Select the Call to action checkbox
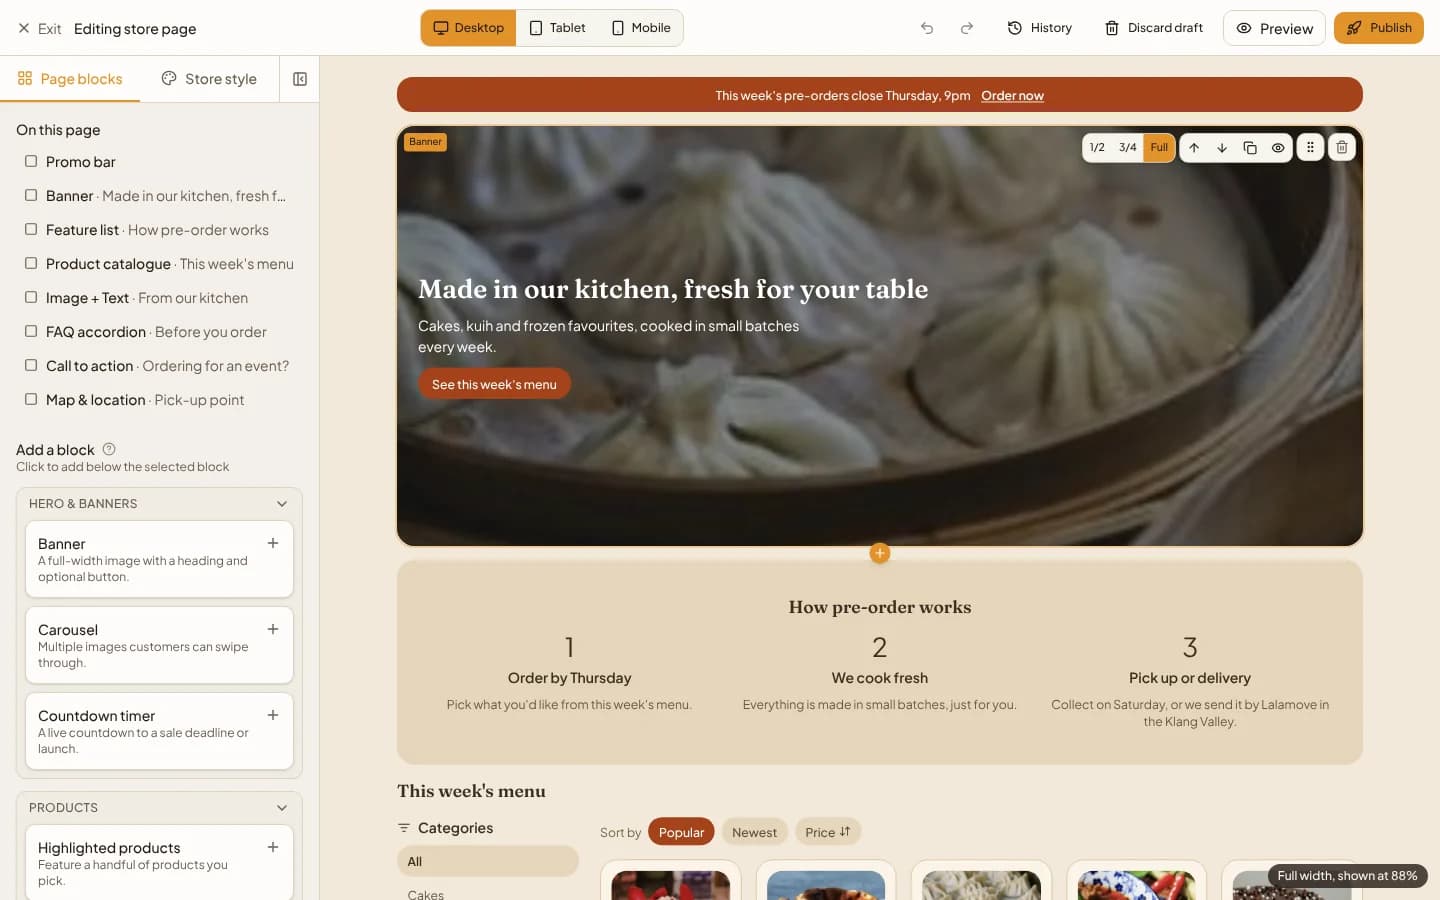 click(x=31, y=365)
